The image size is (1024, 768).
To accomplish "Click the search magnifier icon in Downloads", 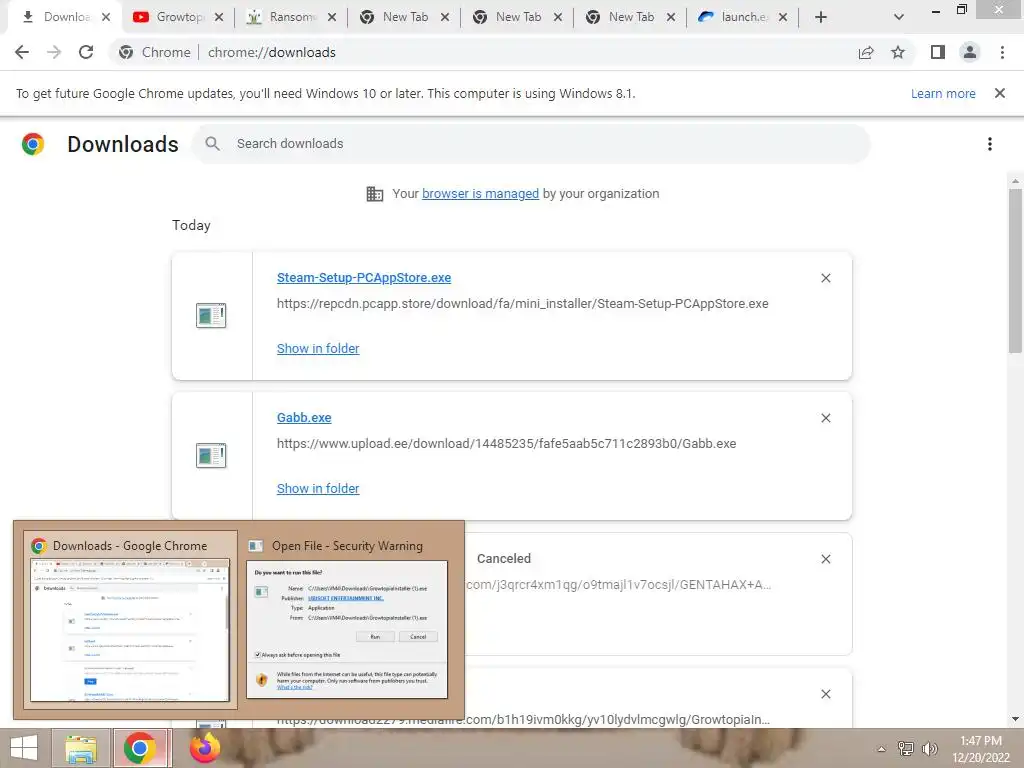I will coord(212,144).
